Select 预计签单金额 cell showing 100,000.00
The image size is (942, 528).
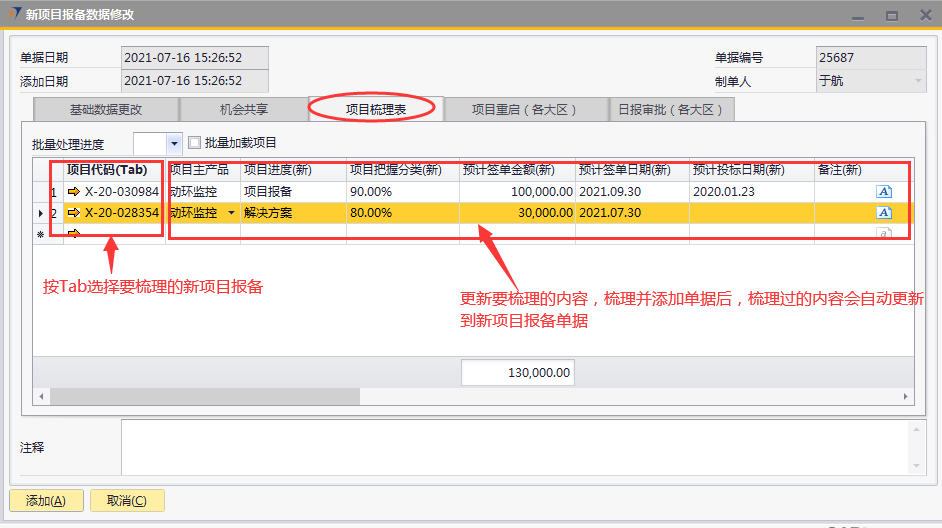(x=517, y=191)
